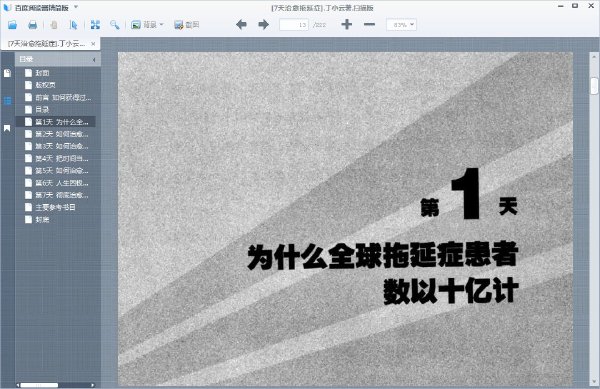The width and height of the screenshot is (600, 389).
Task: Select 第6天 人生四极... chapter
Action: (62, 183)
